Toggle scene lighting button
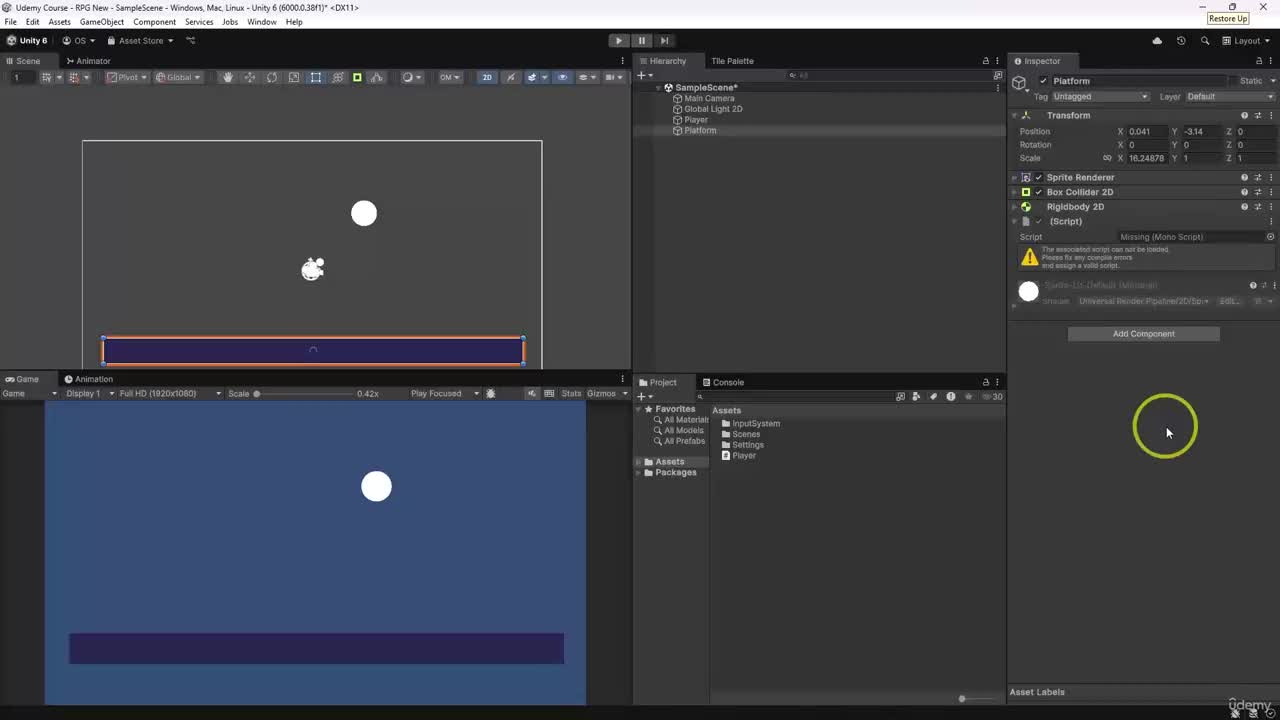This screenshot has height=720, width=1280. [510, 77]
